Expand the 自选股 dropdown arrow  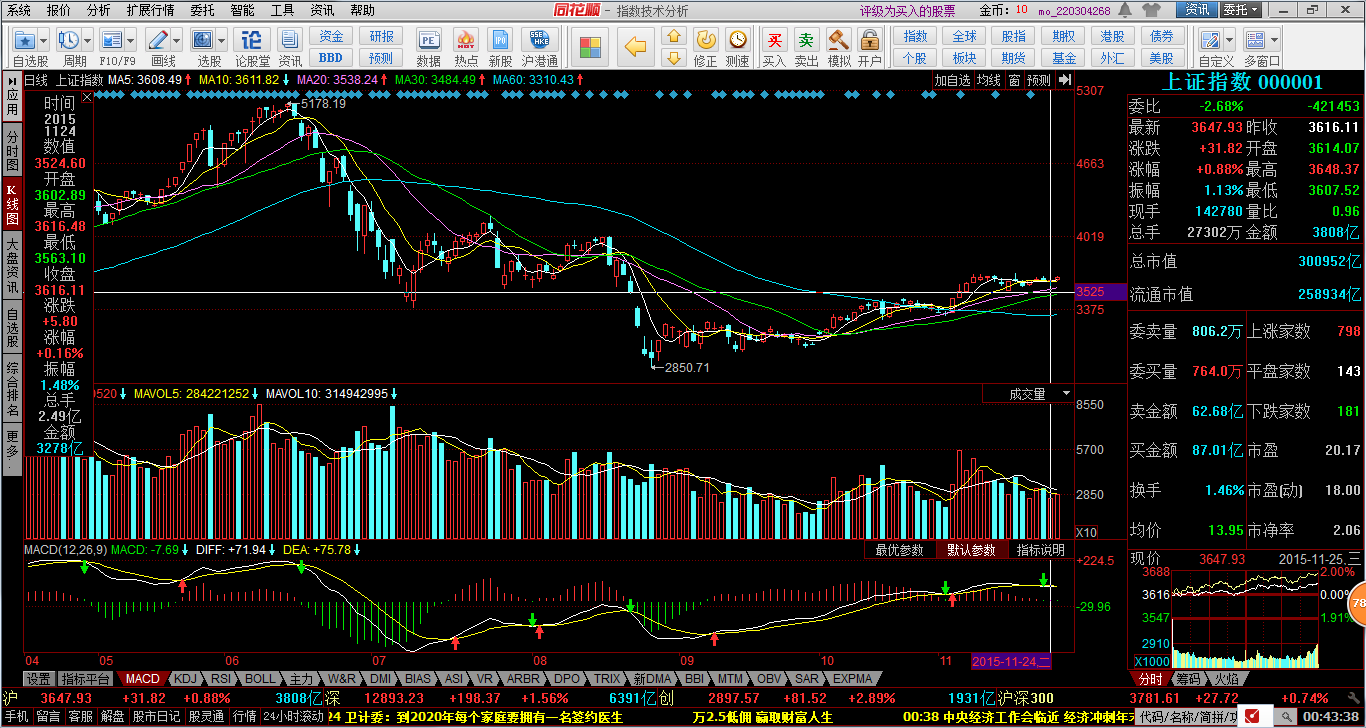[x=44, y=41]
